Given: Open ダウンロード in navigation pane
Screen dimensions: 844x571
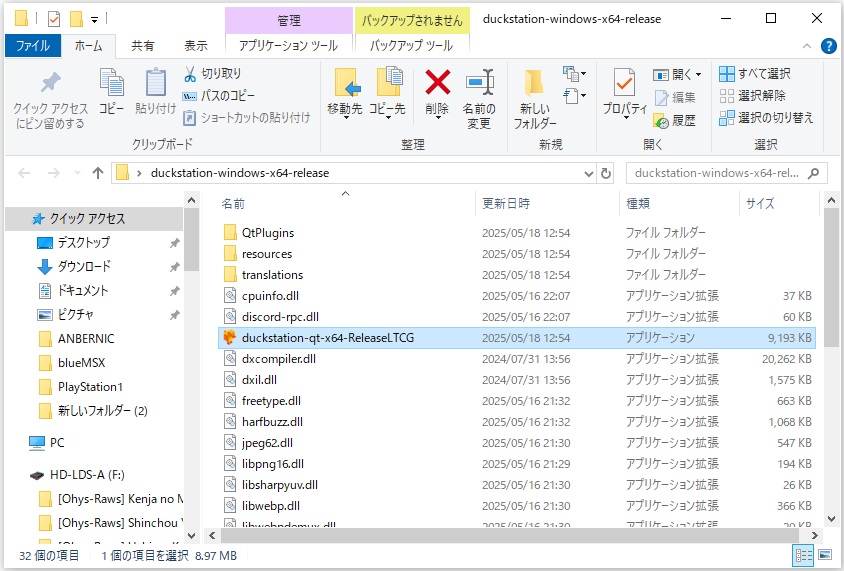Looking at the screenshot, I should tap(84, 266).
